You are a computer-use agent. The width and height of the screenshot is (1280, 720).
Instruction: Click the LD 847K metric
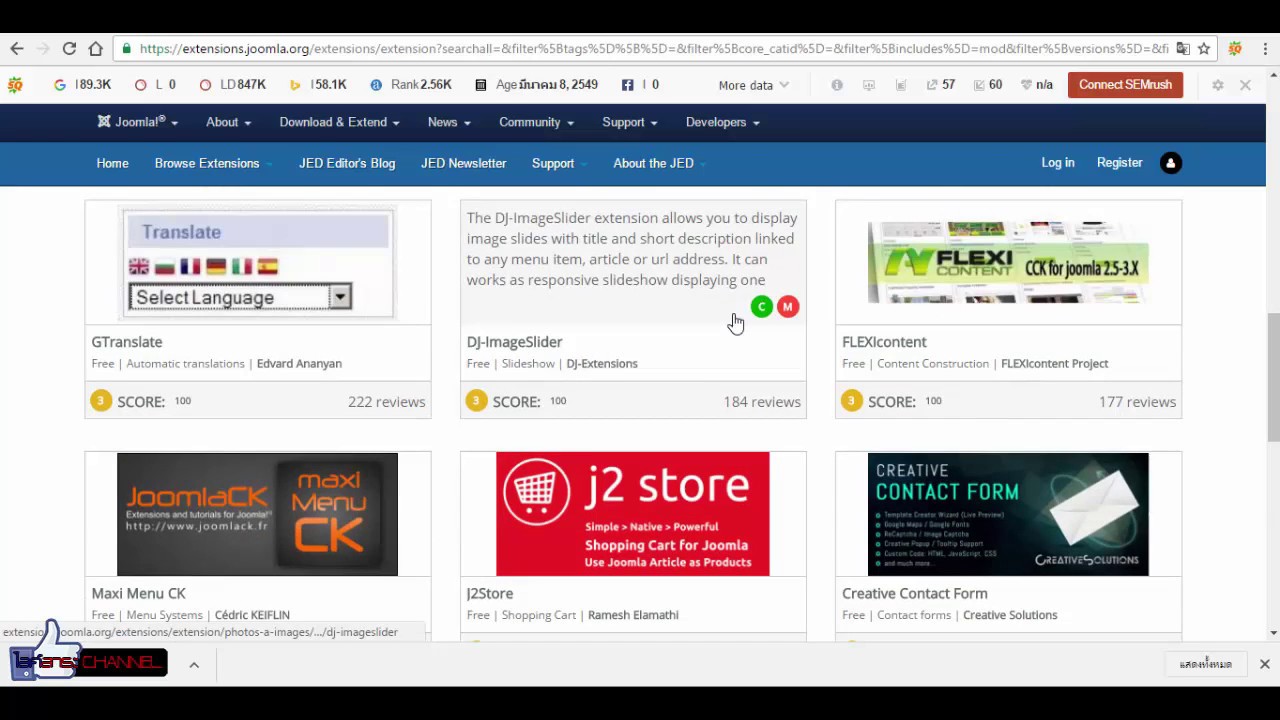pos(232,85)
